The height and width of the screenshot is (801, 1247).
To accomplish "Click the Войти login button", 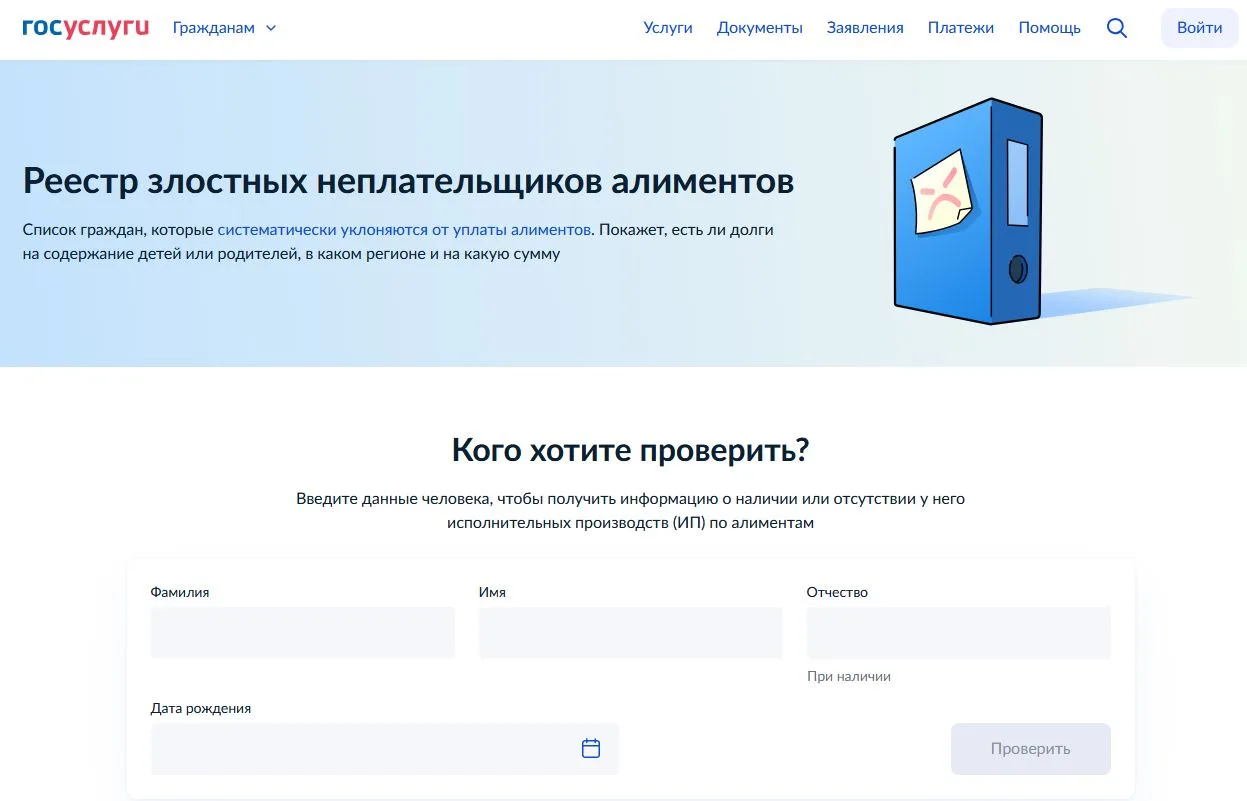I will pyautogui.click(x=1200, y=28).
